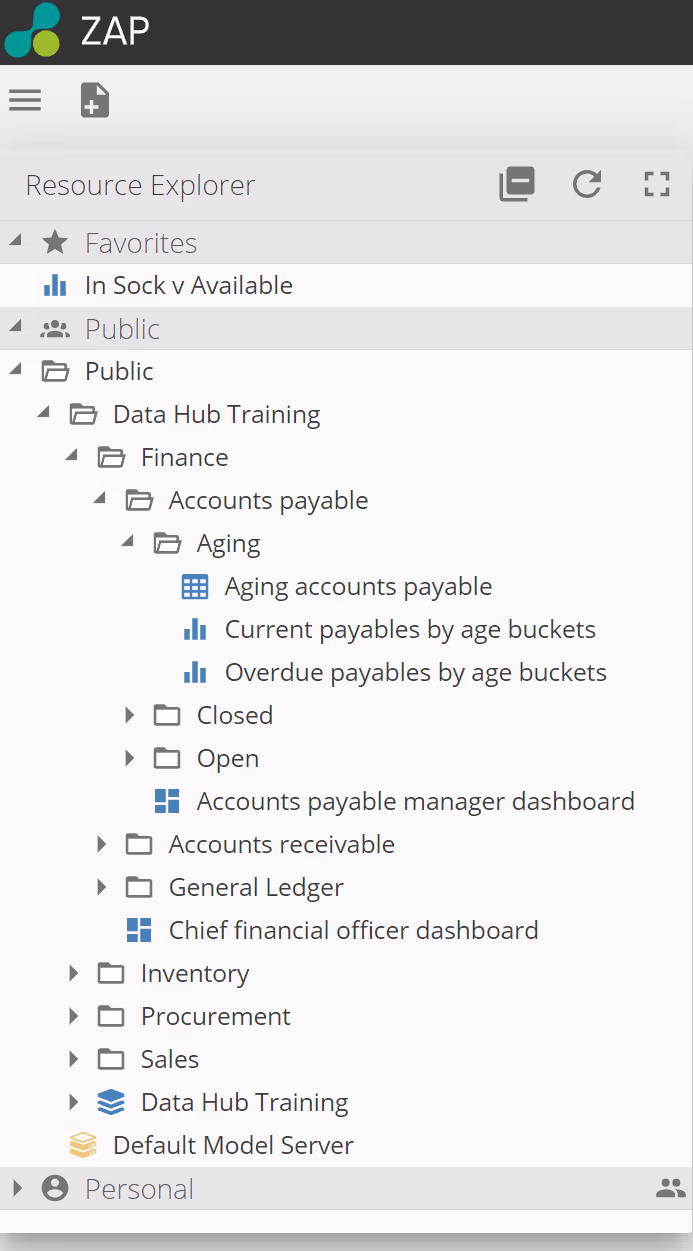This screenshot has height=1251, width=693.
Task: Open Chief financial officer dashboard
Action: (353, 930)
